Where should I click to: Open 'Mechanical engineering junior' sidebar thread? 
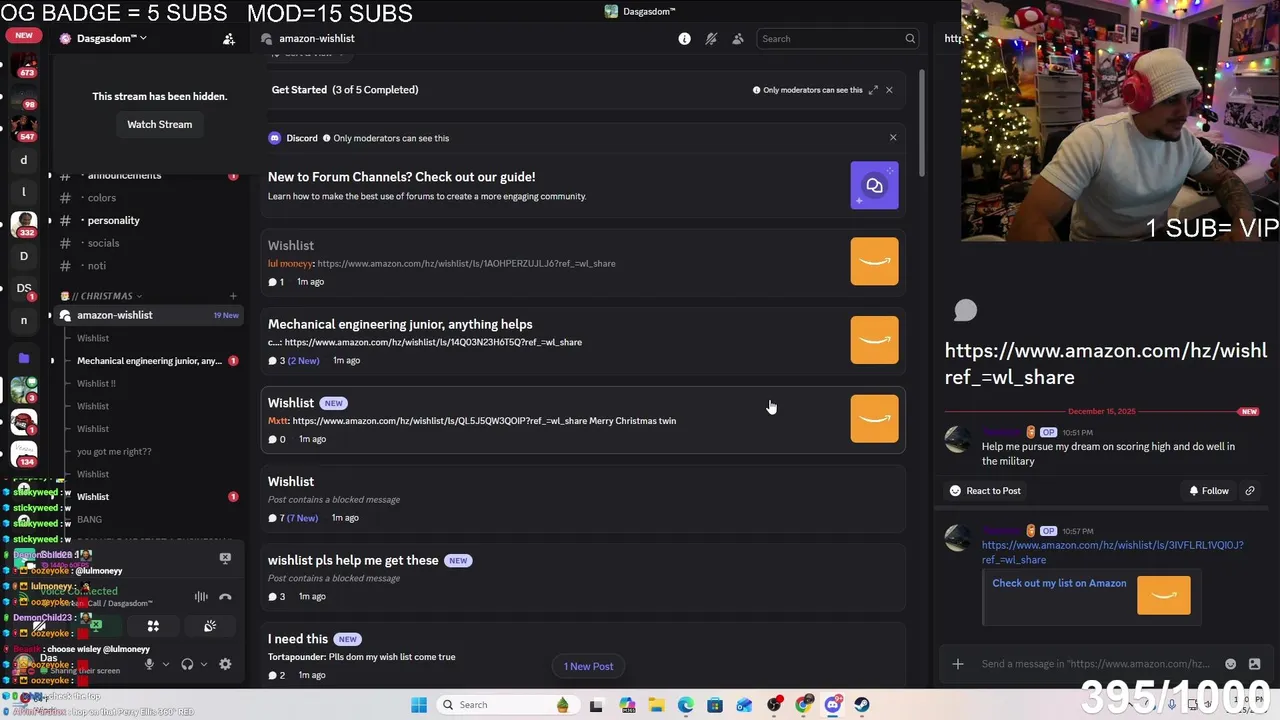149,361
